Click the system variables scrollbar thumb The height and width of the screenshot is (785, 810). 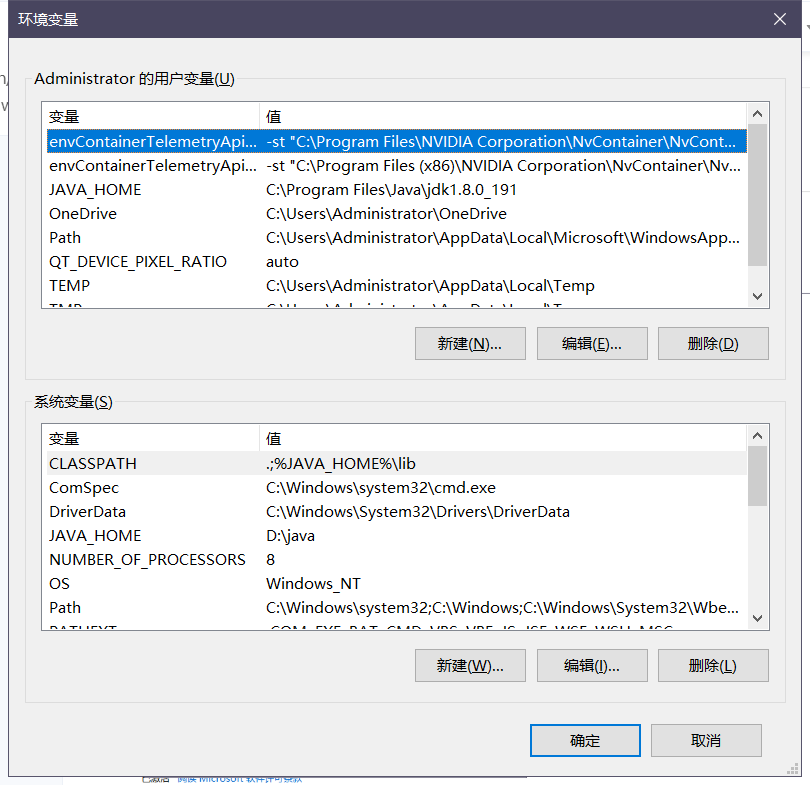(757, 476)
